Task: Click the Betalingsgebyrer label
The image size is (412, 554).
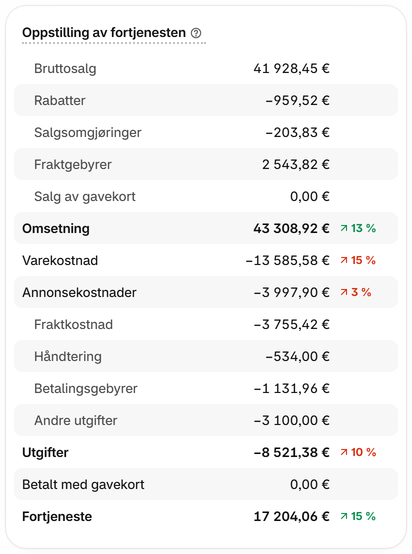Action: tap(86, 389)
